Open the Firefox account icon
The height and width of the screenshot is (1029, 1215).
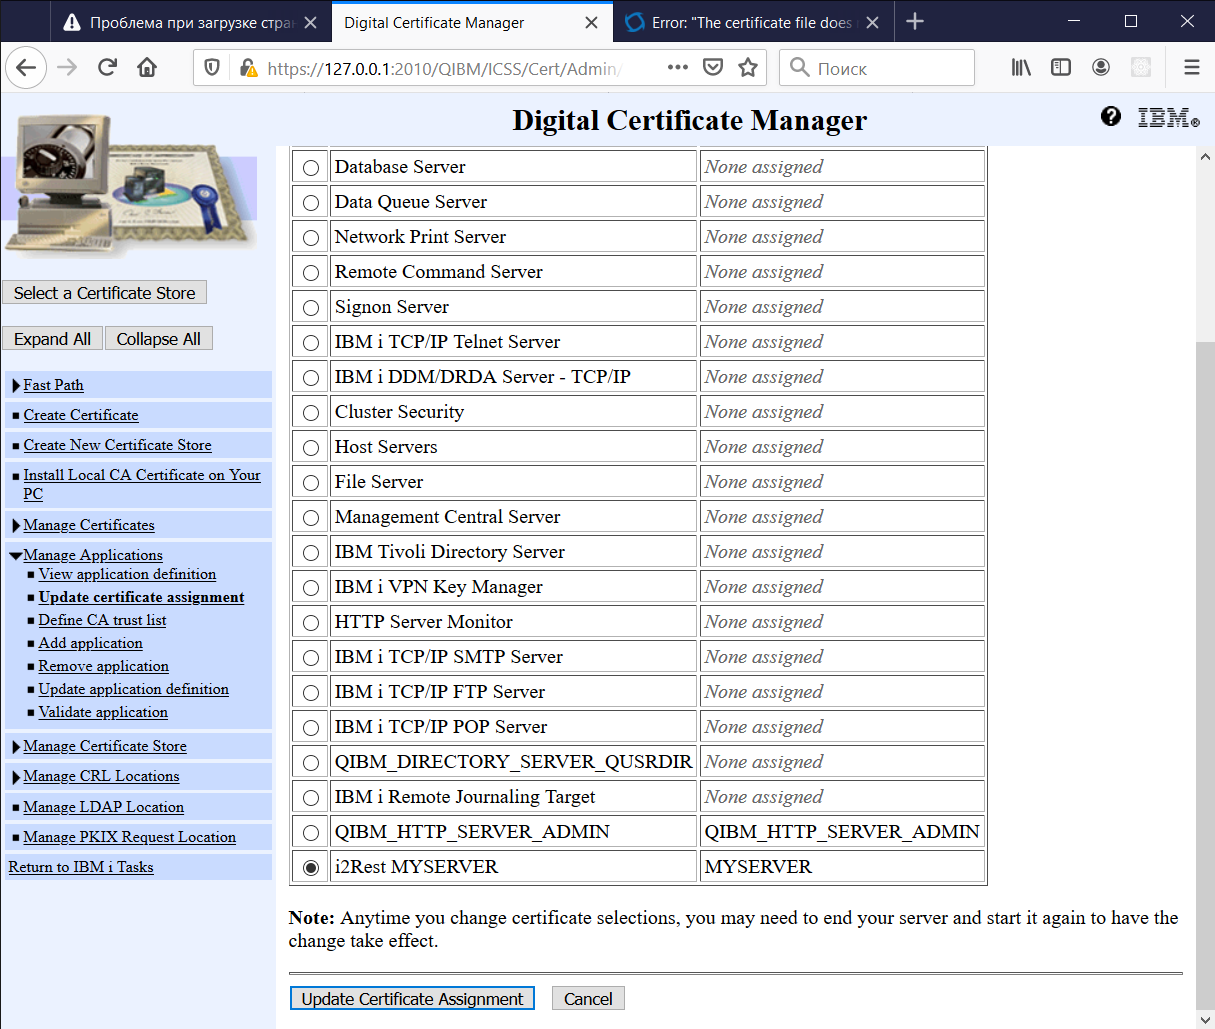1101,67
